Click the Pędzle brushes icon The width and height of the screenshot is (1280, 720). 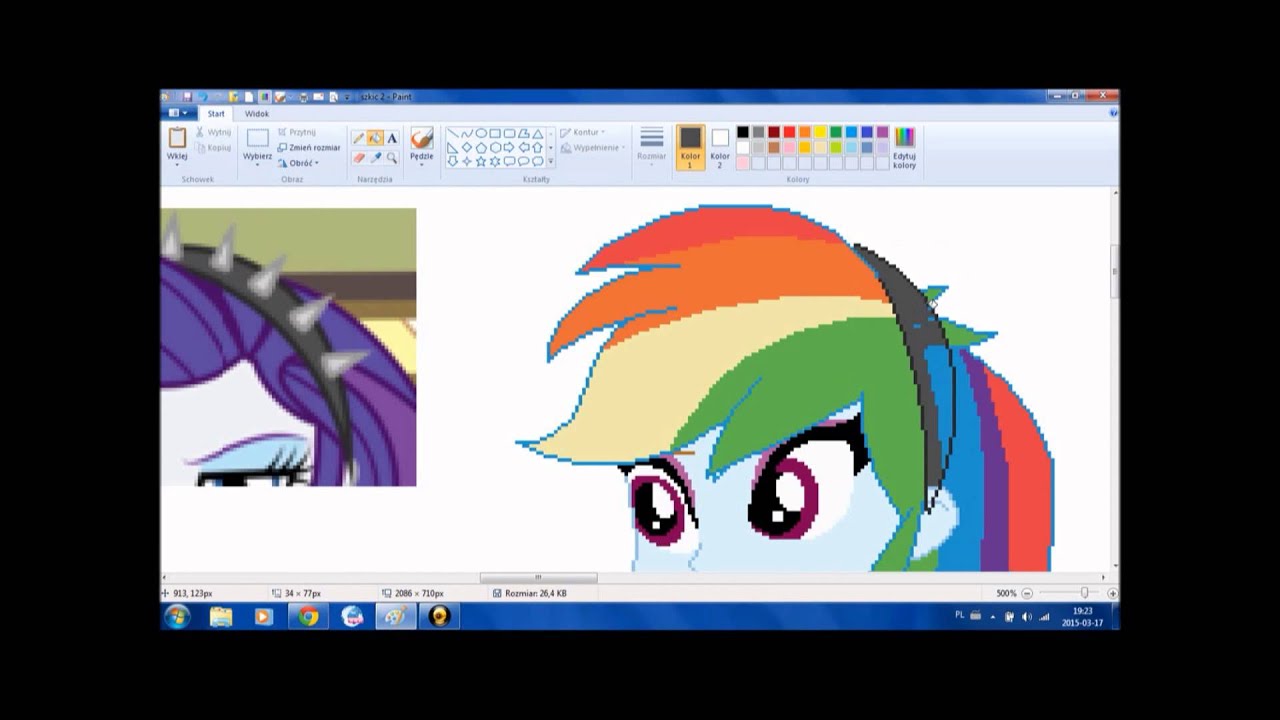pyautogui.click(x=422, y=138)
